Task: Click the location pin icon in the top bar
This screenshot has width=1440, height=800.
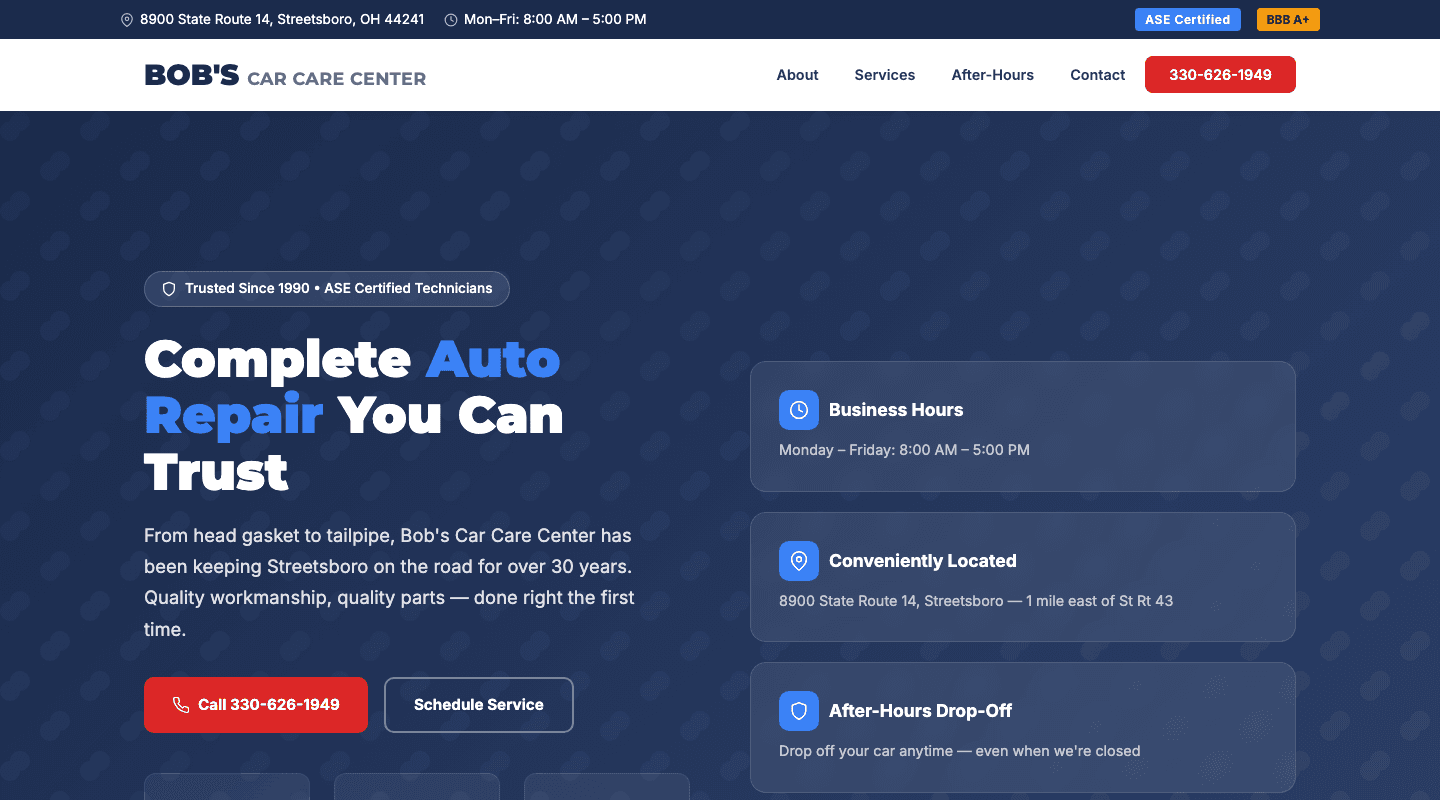Action: coord(126,19)
